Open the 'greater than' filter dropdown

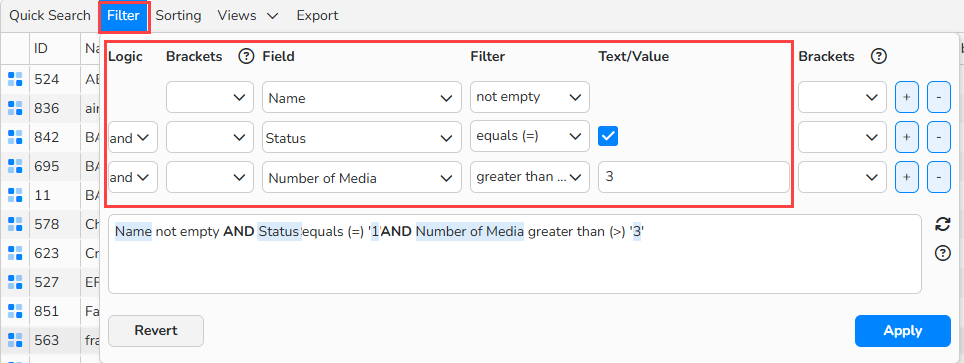tap(530, 177)
